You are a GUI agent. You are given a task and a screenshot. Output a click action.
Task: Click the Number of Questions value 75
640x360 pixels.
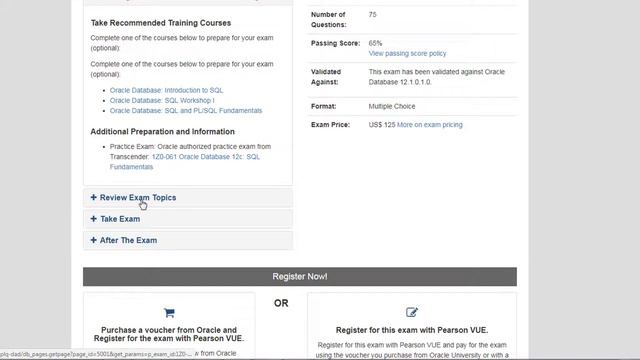point(372,15)
